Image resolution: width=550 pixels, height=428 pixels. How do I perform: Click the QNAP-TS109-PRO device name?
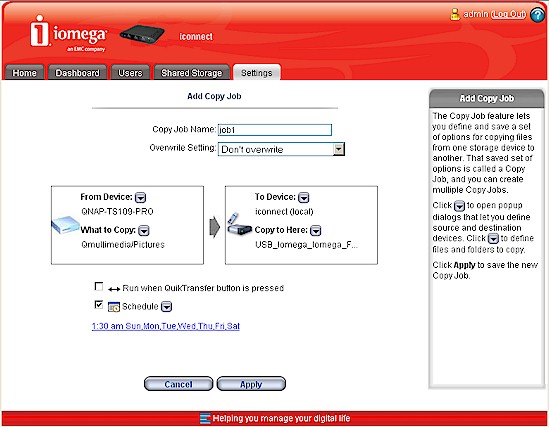(117, 212)
